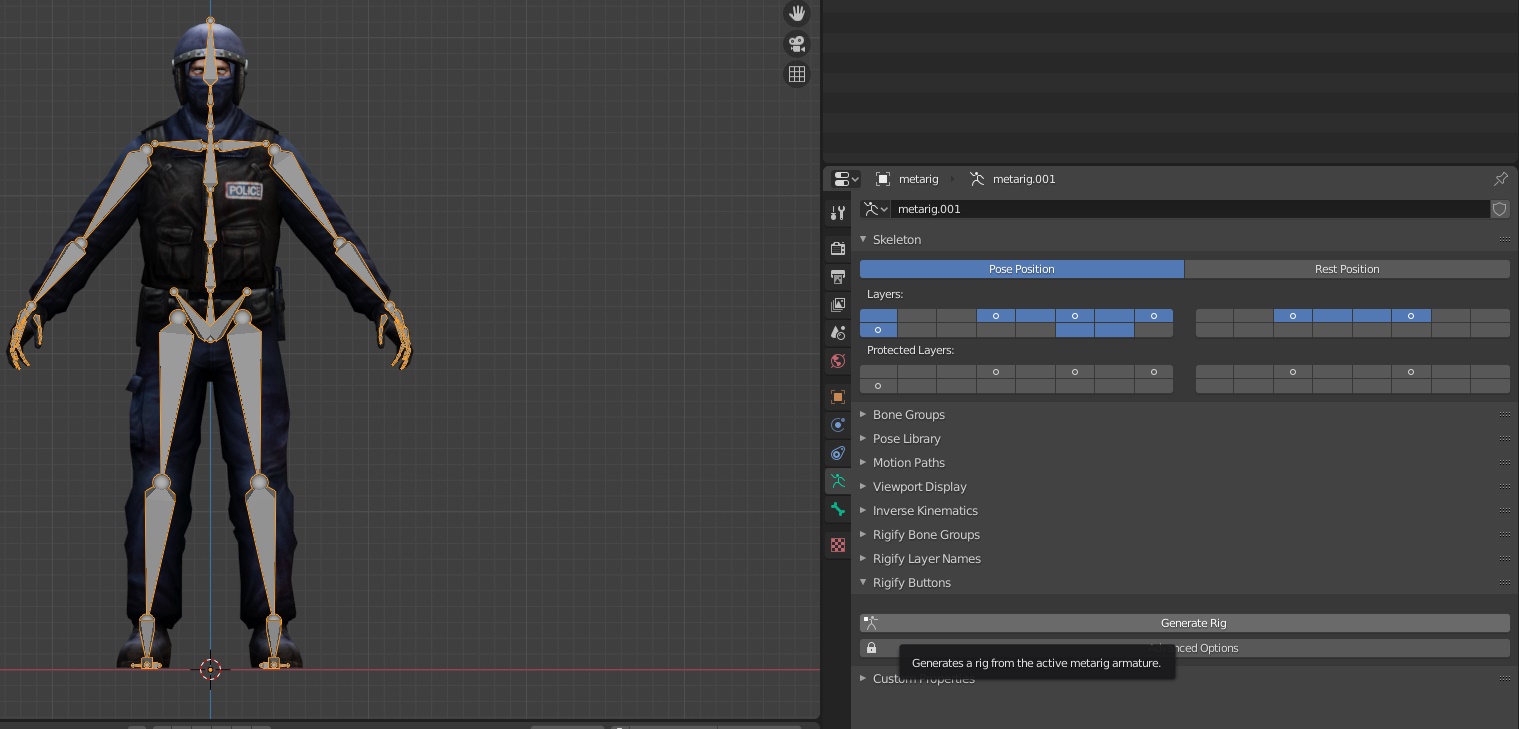The width and height of the screenshot is (1519, 729).
Task: Open the Output properties tab
Action: [x=838, y=276]
